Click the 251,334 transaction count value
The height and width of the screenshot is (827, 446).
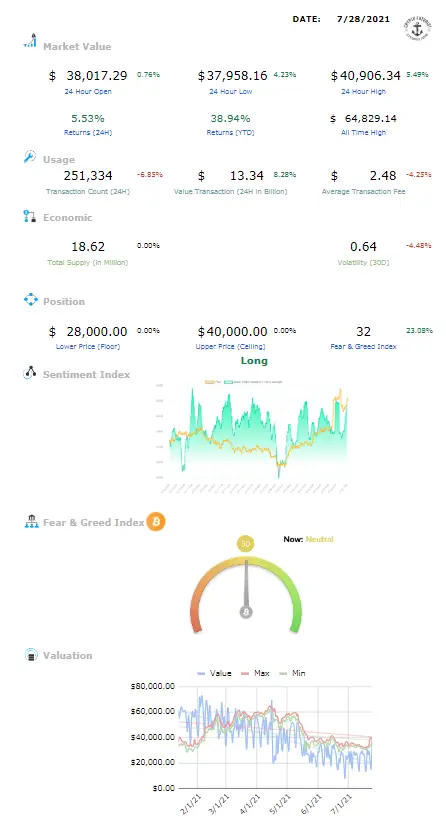88,176
